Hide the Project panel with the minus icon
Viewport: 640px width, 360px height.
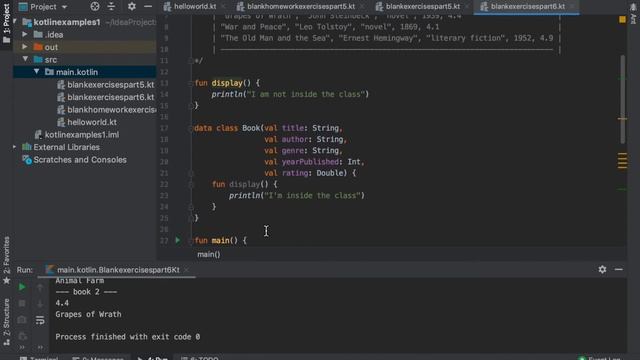[148, 7]
